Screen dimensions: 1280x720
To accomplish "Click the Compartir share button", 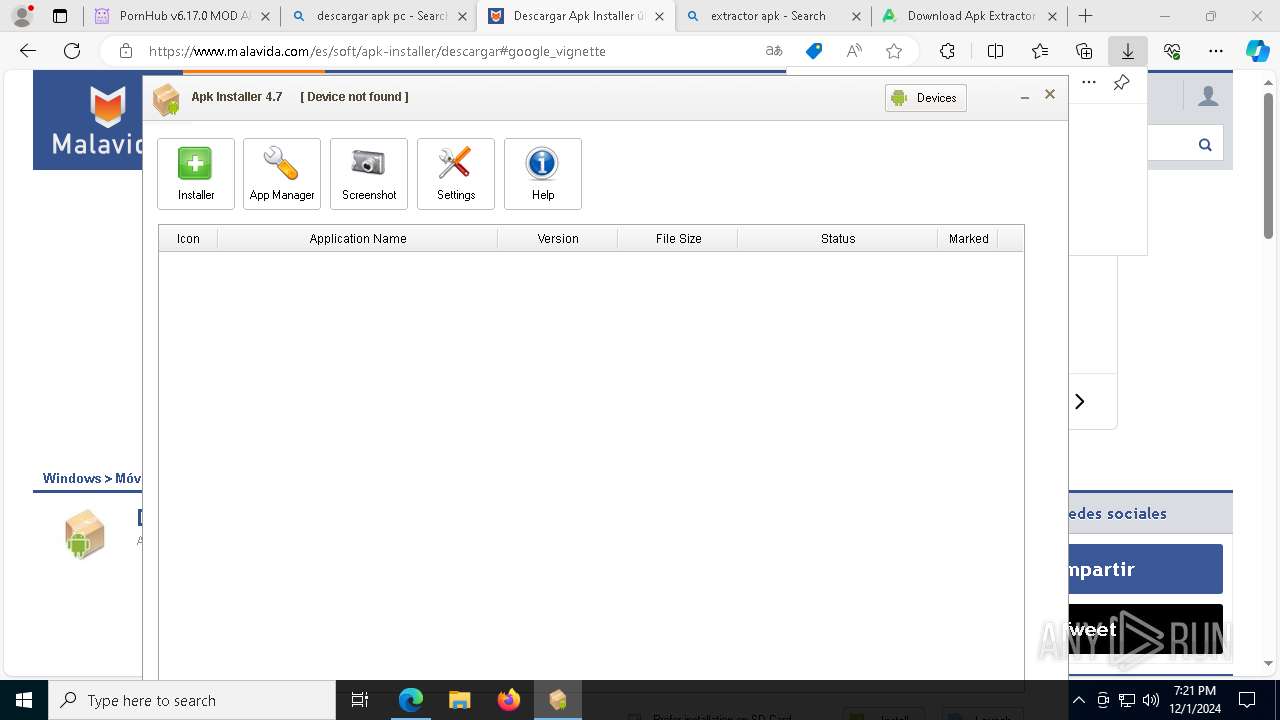I will click(x=1145, y=569).
